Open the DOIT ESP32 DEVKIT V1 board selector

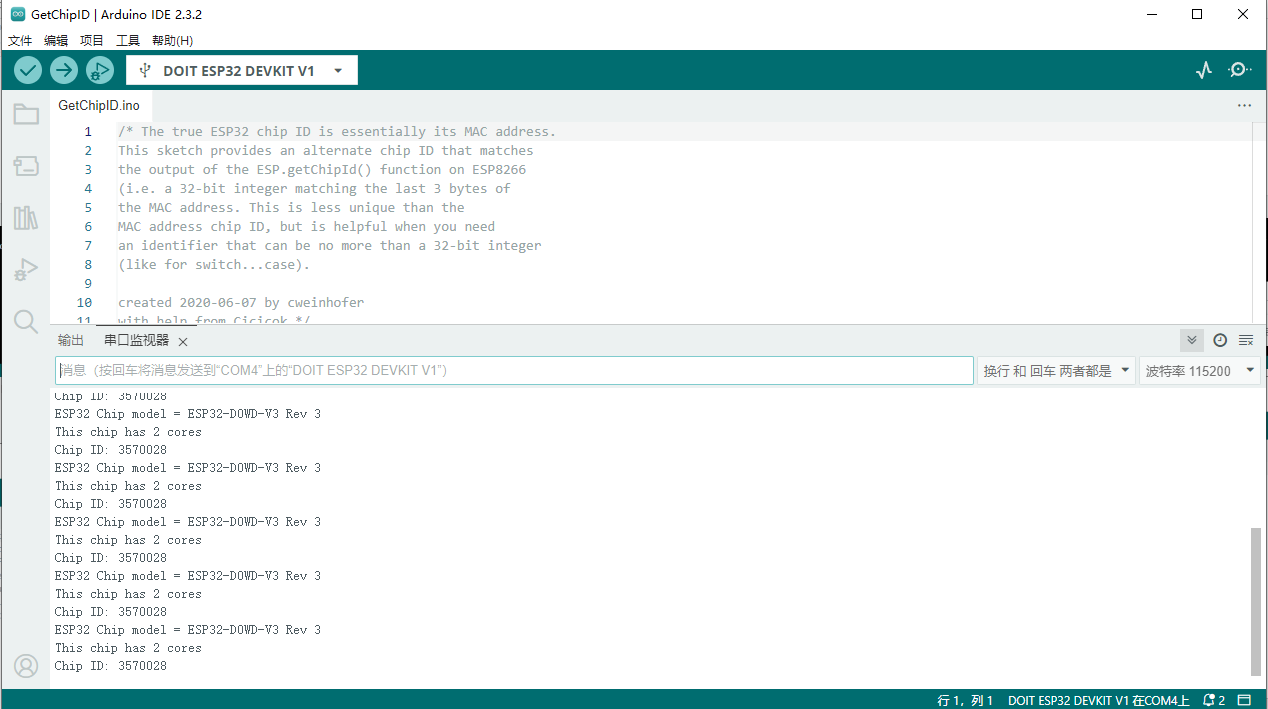tap(240, 70)
